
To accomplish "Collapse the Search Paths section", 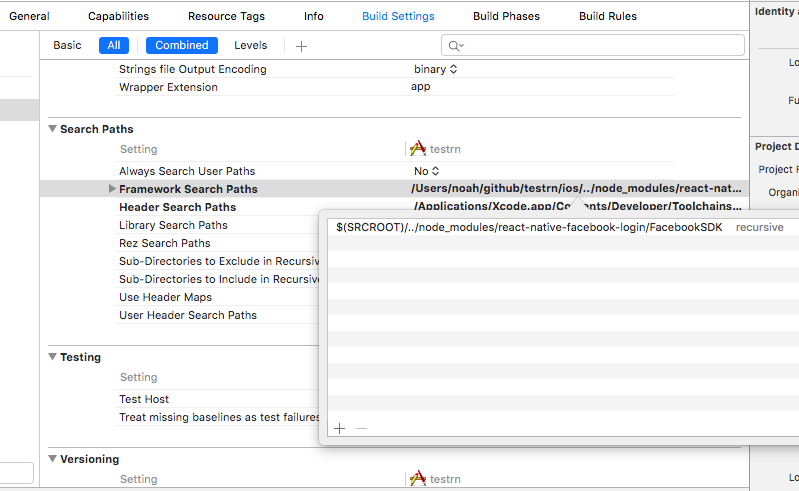I will point(52,129).
